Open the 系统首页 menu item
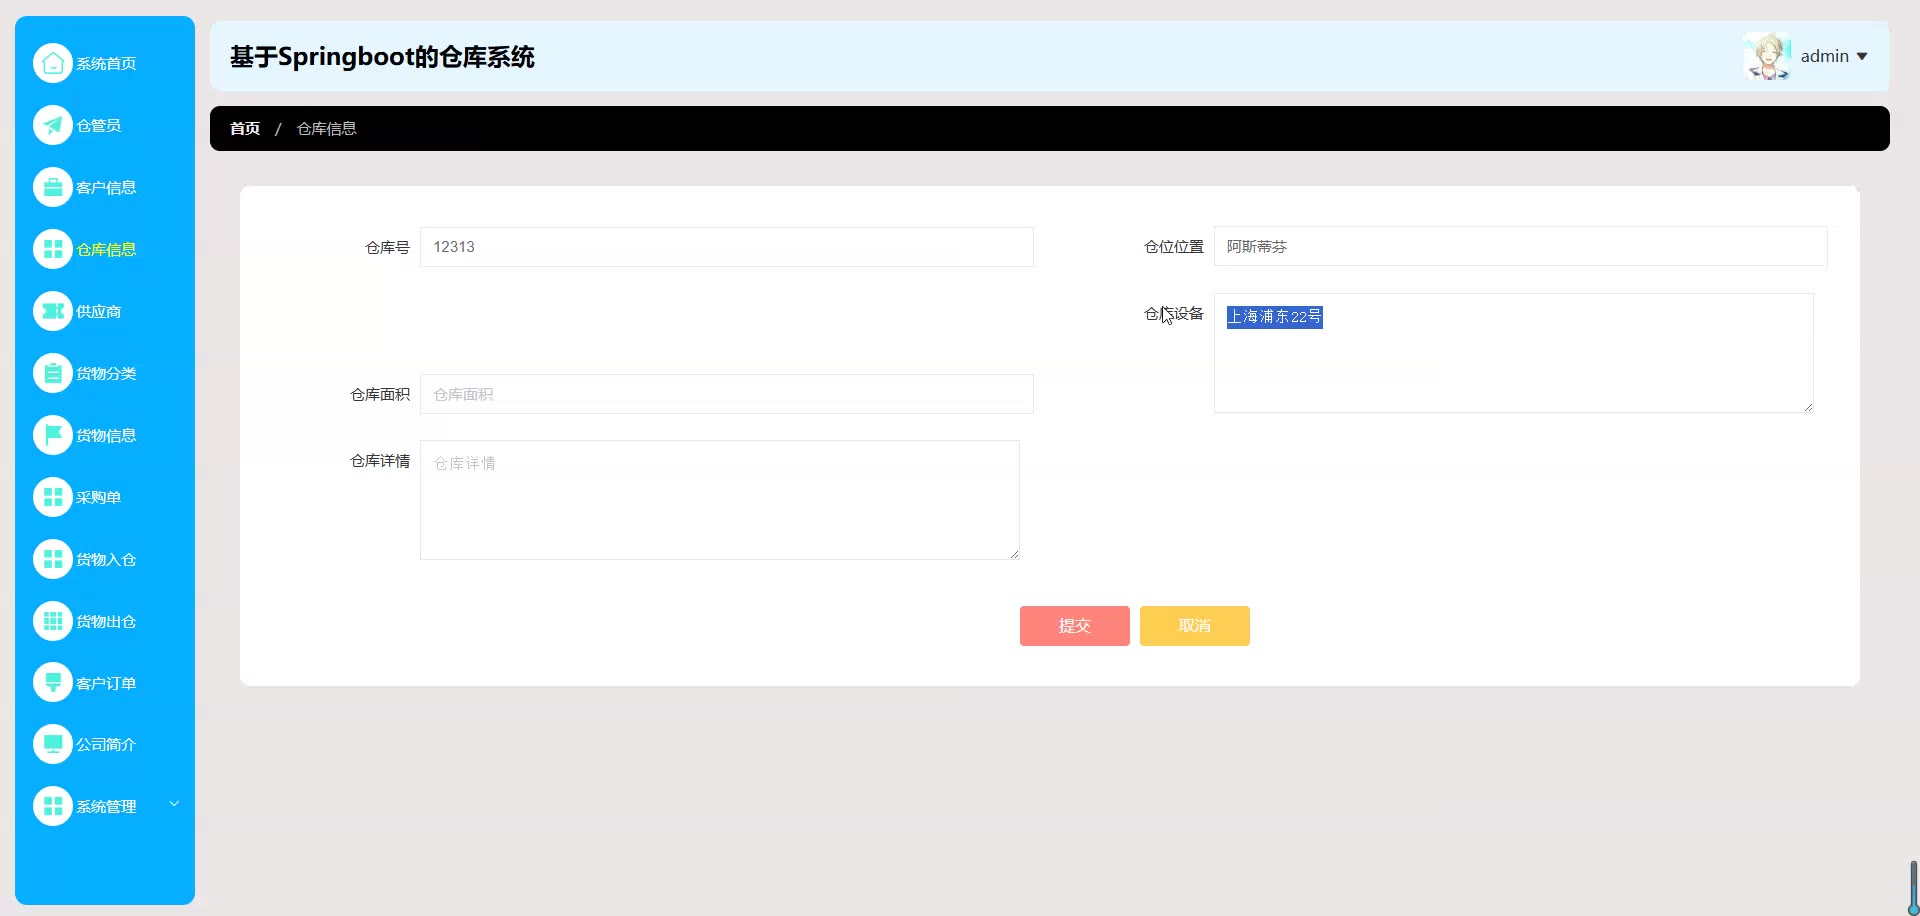The image size is (1920, 916). [106, 63]
